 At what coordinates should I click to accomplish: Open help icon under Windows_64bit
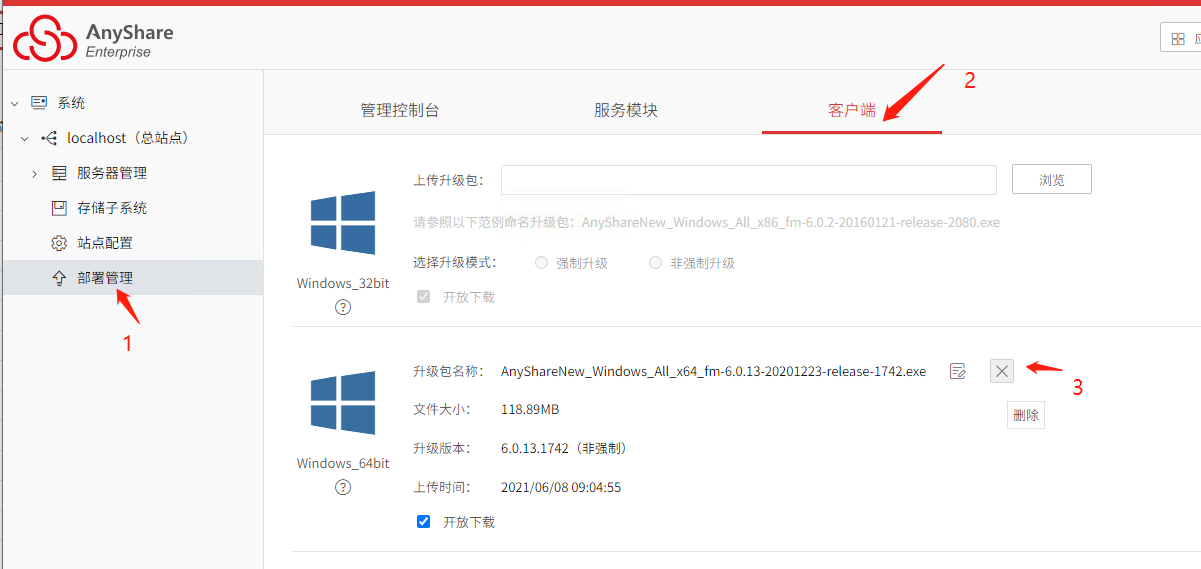click(x=343, y=487)
